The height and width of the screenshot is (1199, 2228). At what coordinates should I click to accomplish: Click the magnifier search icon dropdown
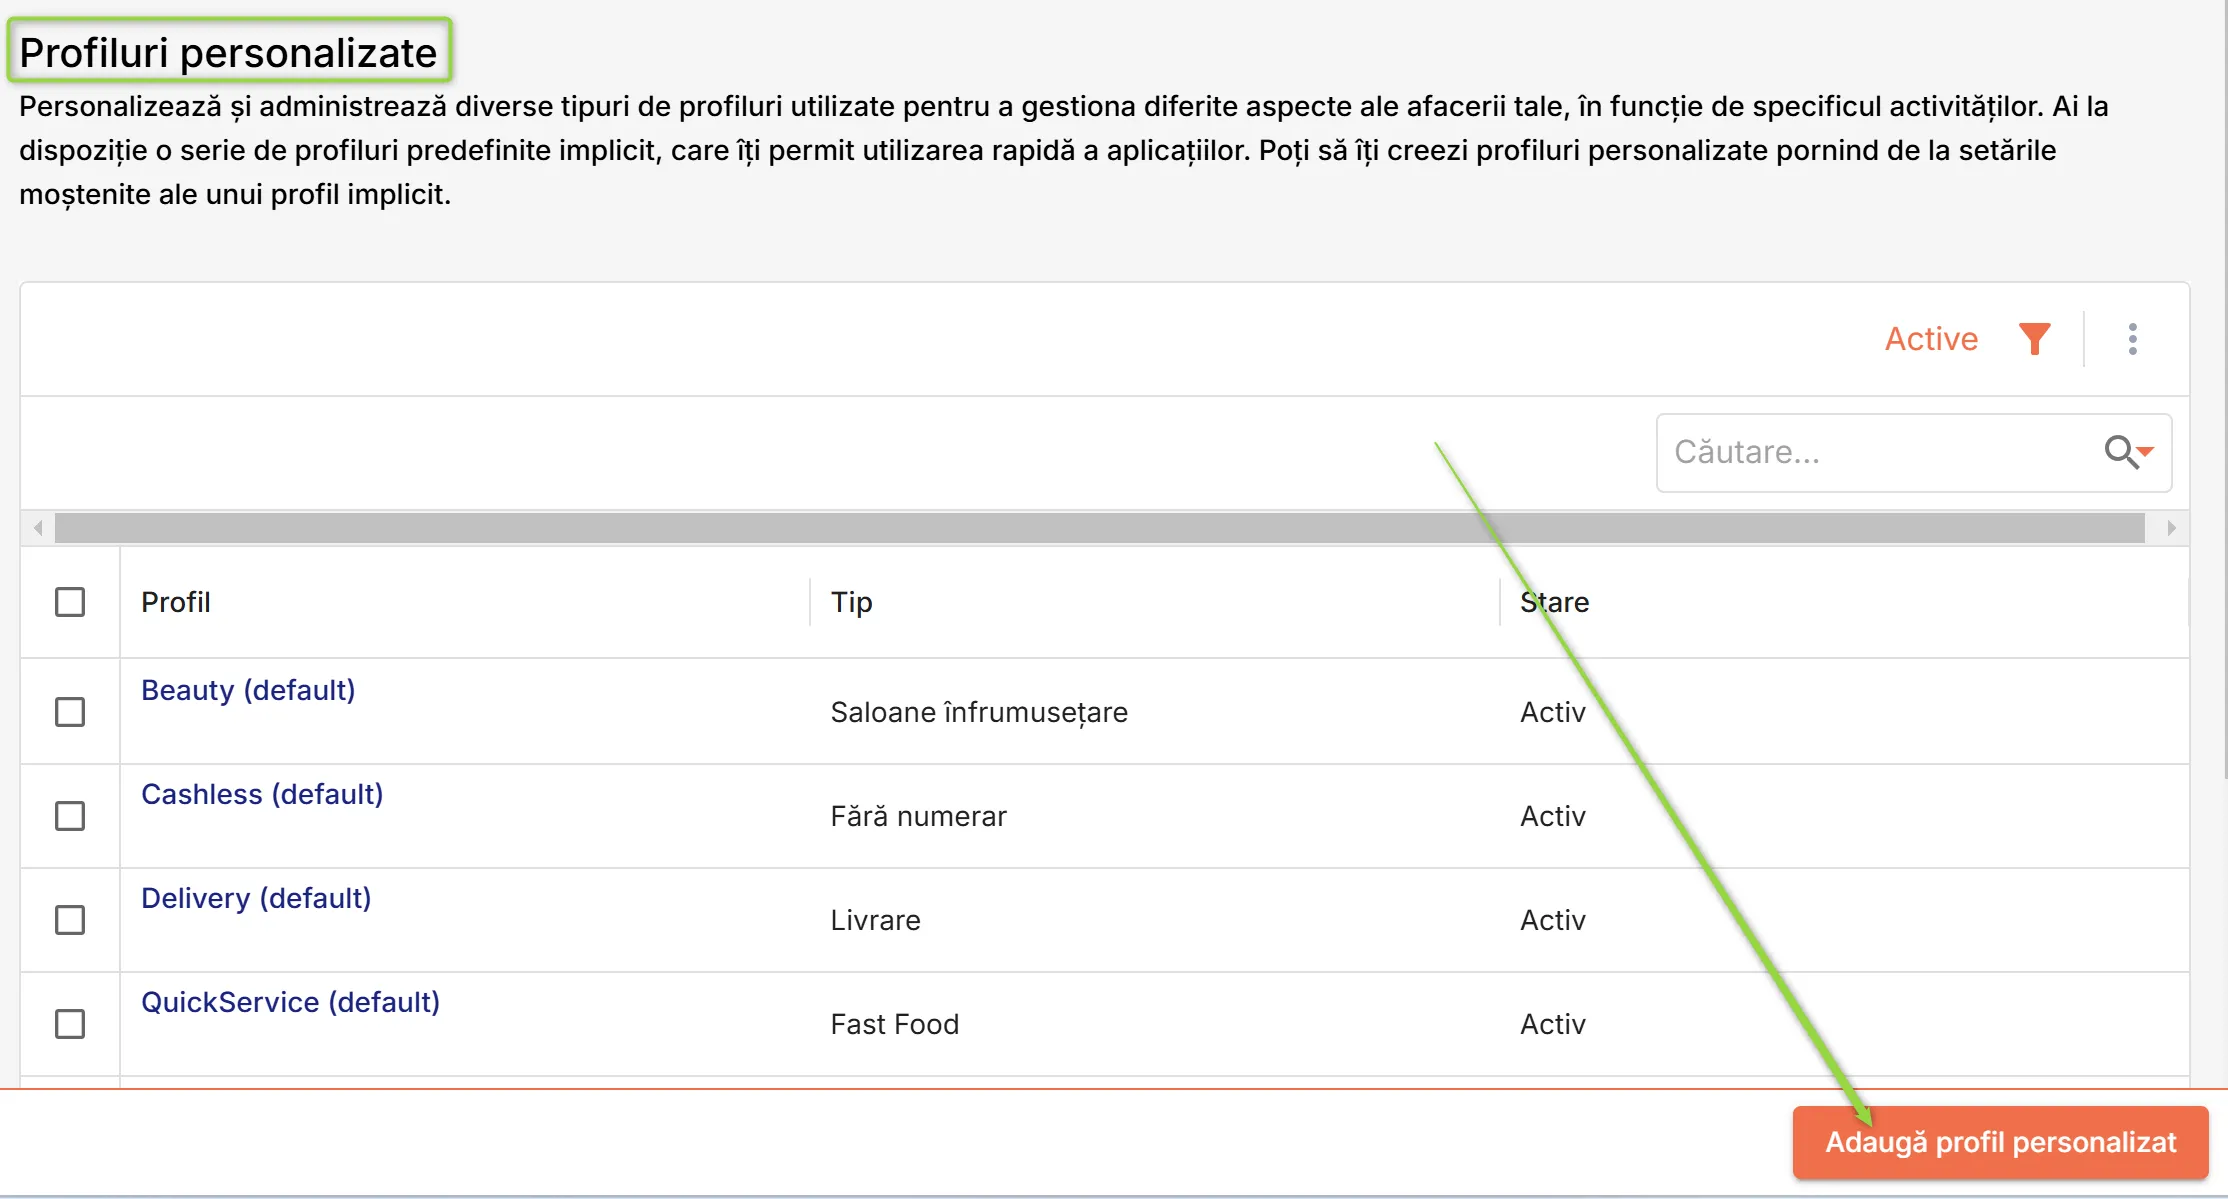pos(2129,452)
